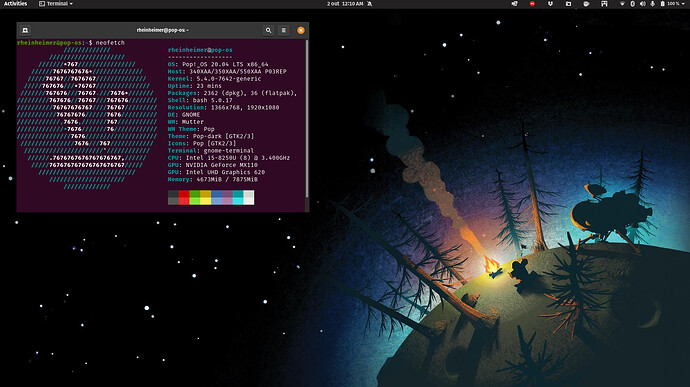Image resolution: width=690 pixels, height=387 pixels.
Task: Click the typed 'neofetch' command text
Action: 110,43
